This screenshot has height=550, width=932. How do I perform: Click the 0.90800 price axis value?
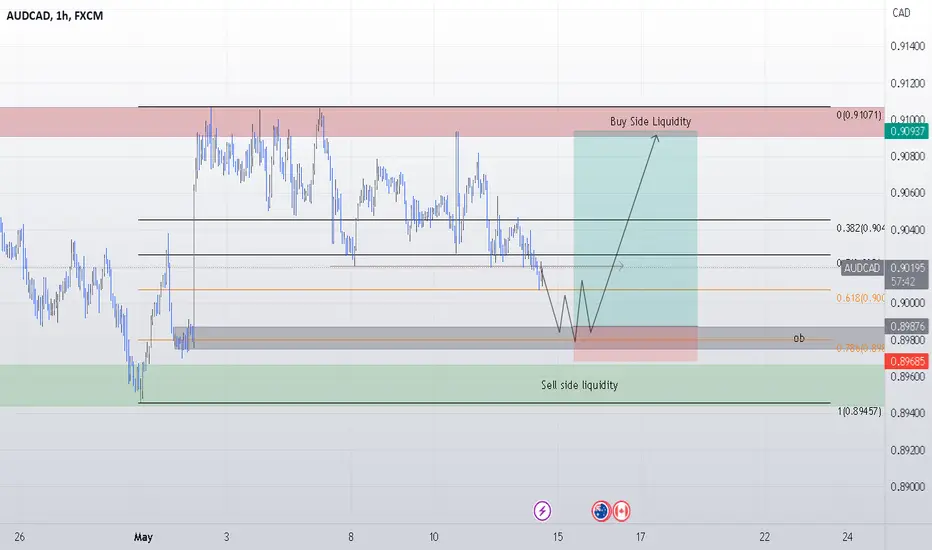pos(908,156)
